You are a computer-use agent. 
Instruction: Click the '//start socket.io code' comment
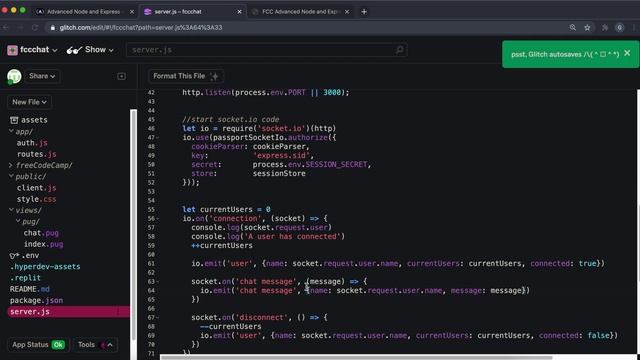(x=231, y=120)
